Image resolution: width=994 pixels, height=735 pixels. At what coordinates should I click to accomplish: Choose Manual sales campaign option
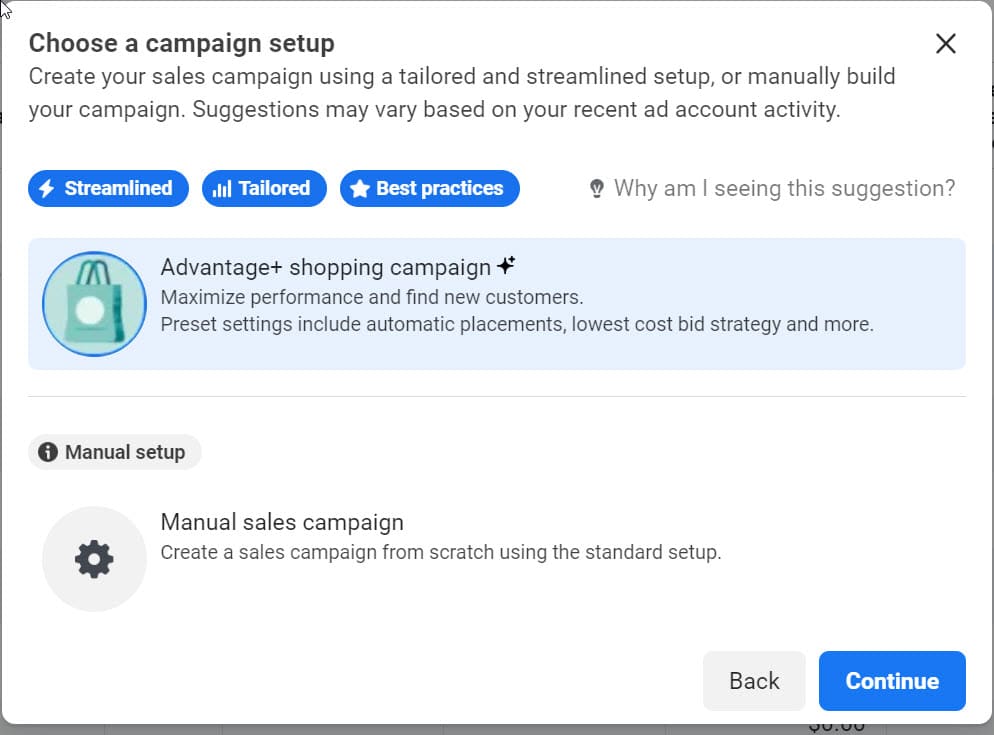tap(282, 522)
